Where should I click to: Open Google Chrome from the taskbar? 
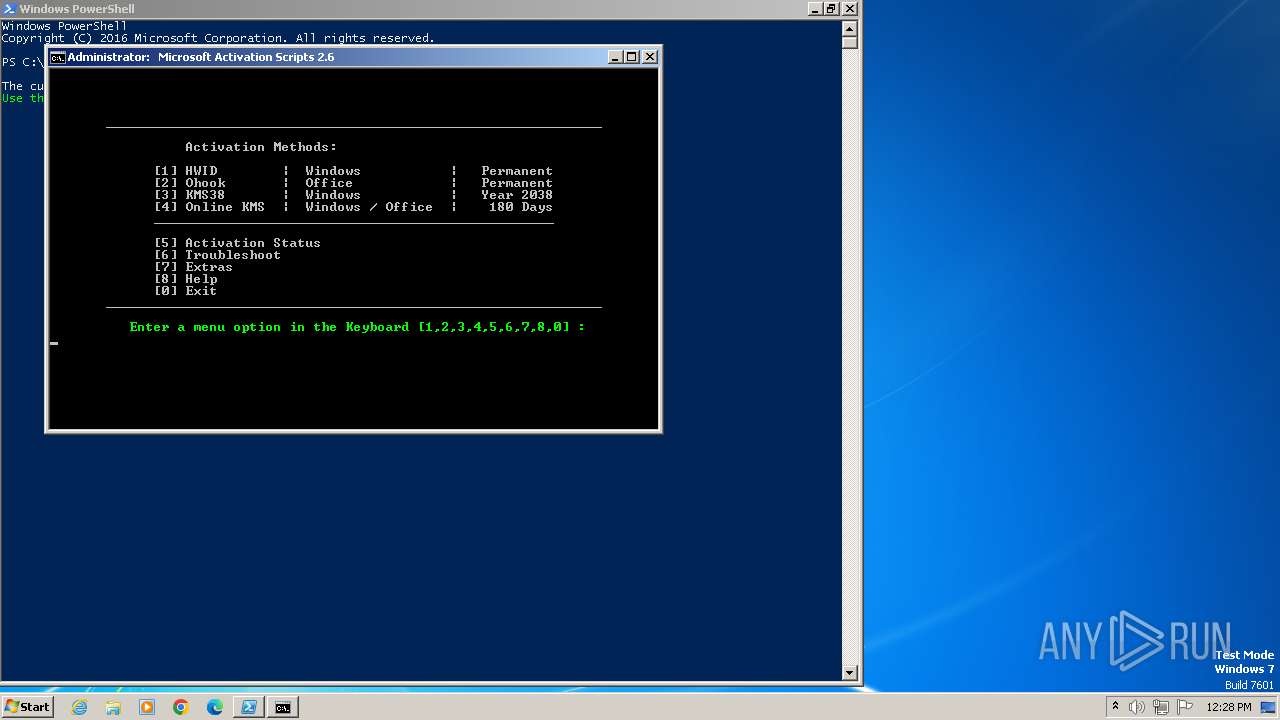[181, 707]
